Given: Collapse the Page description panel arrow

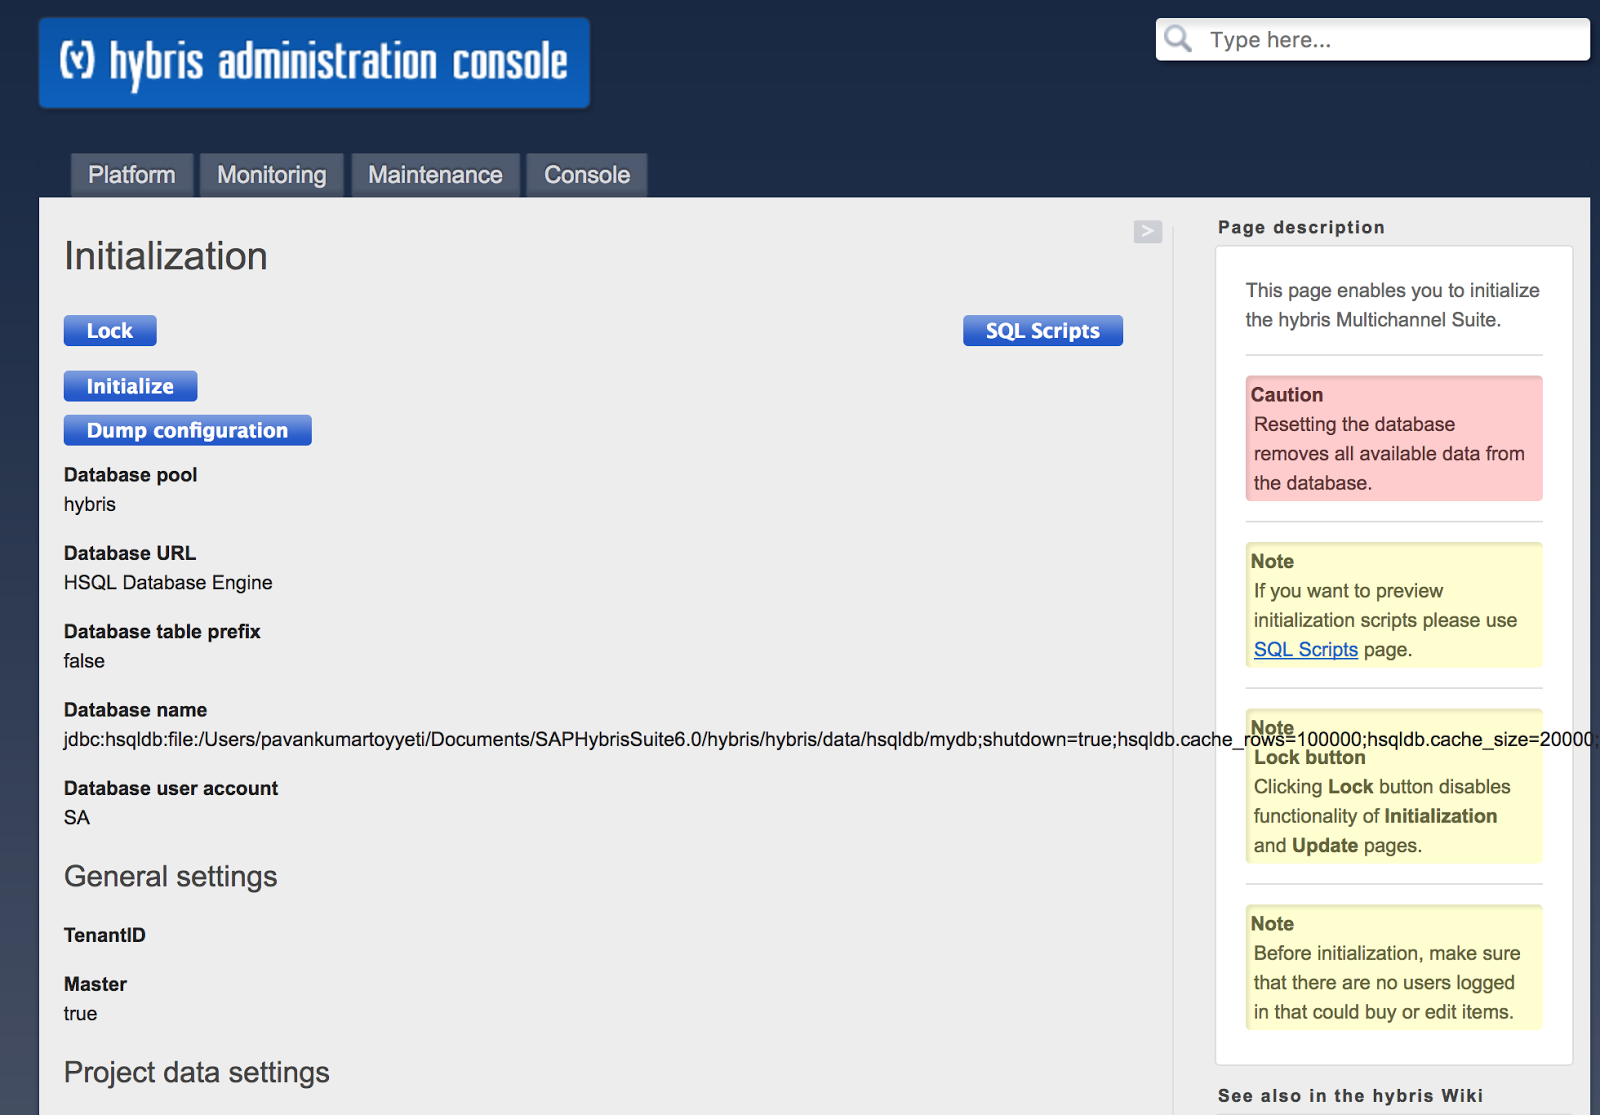Looking at the screenshot, I should pyautogui.click(x=1147, y=232).
